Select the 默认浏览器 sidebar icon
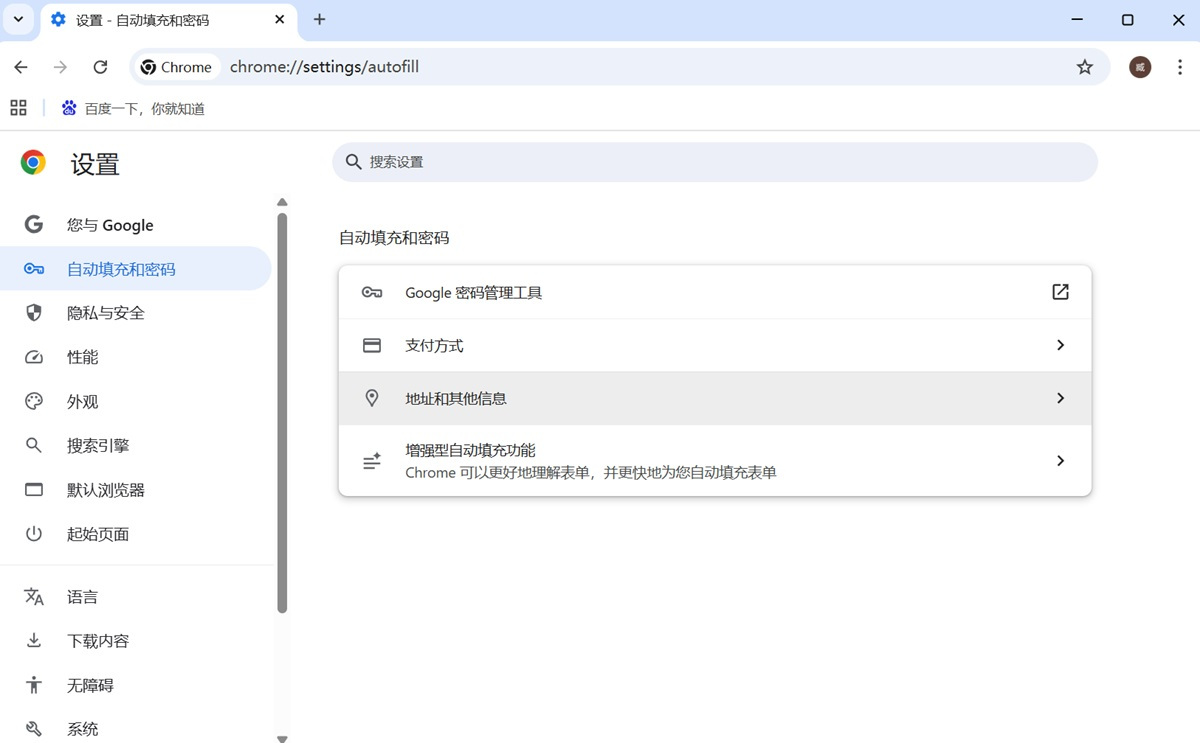The width and height of the screenshot is (1200, 743). point(33,489)
